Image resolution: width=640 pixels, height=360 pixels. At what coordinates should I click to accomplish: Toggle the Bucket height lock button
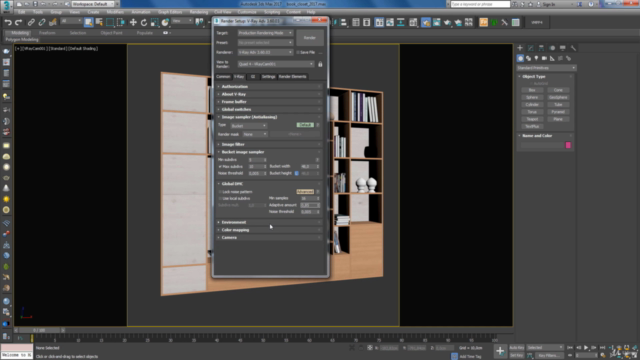[x=297, y=173]
